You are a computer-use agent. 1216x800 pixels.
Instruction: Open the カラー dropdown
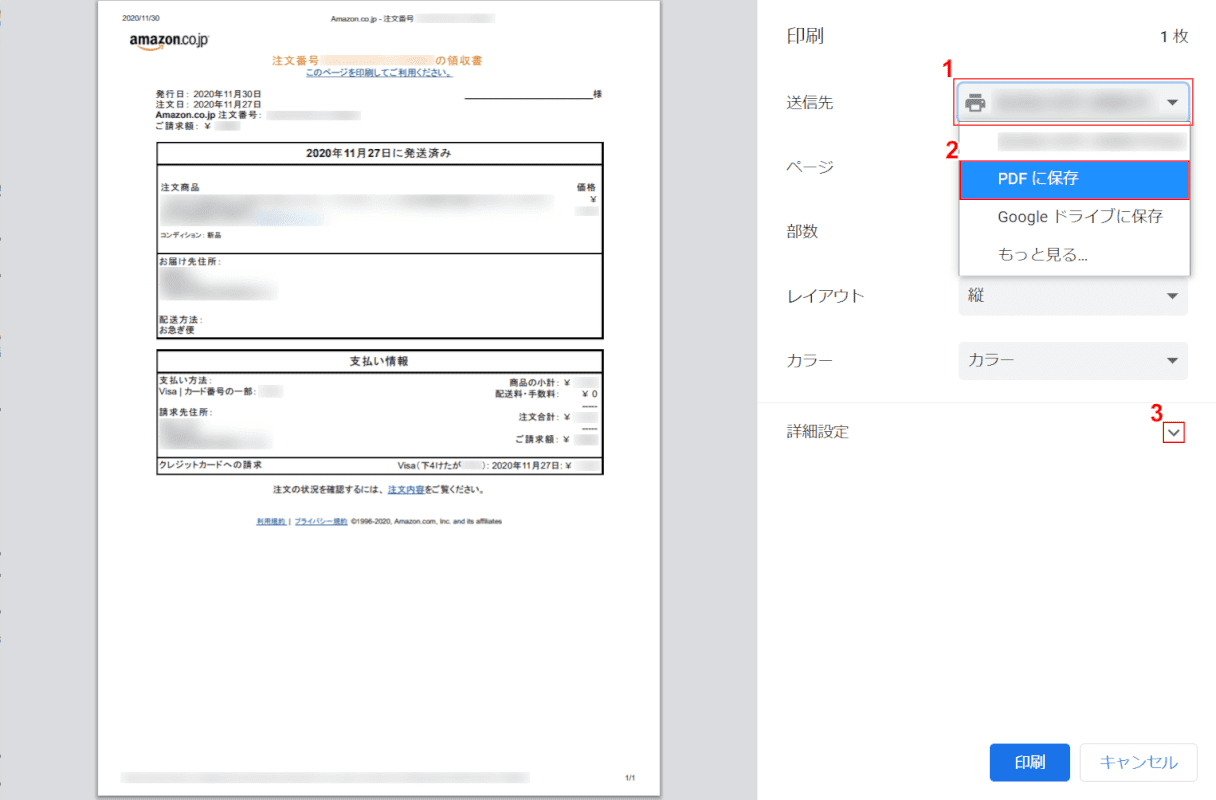pos(1073,361)
